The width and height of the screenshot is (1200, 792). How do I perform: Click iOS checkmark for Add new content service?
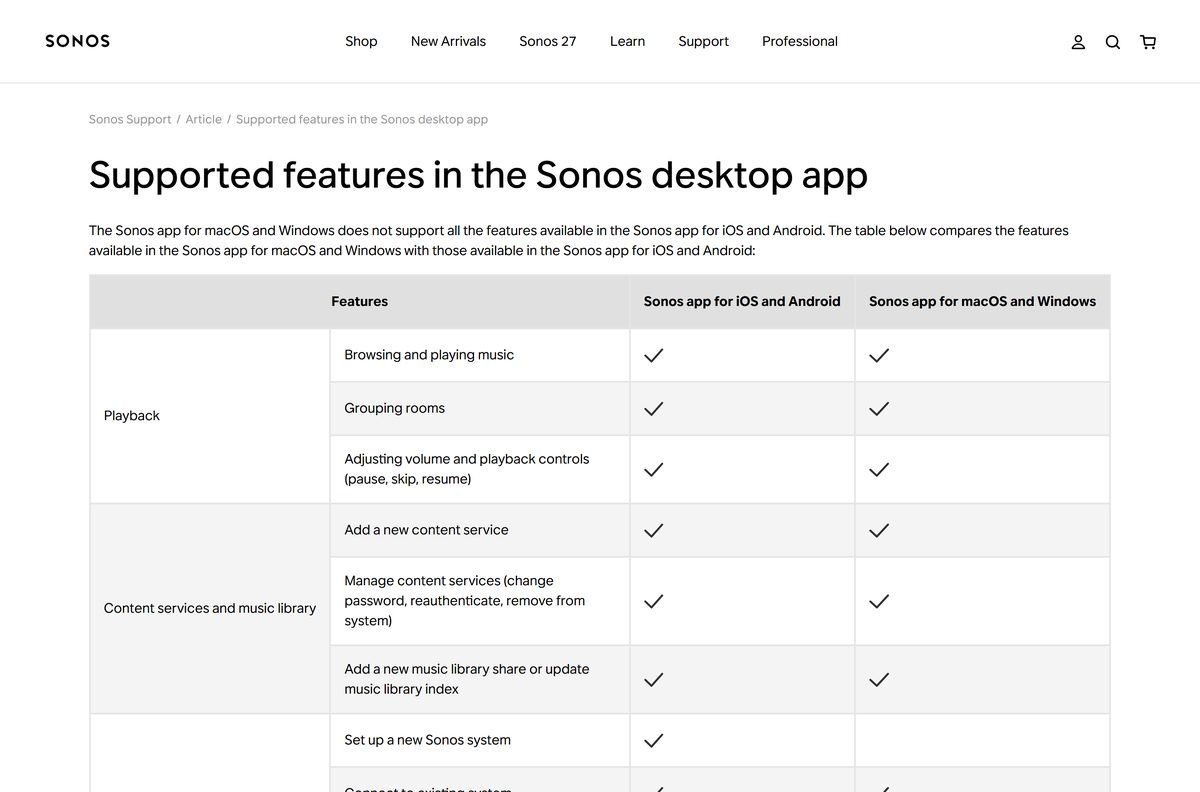654,531
